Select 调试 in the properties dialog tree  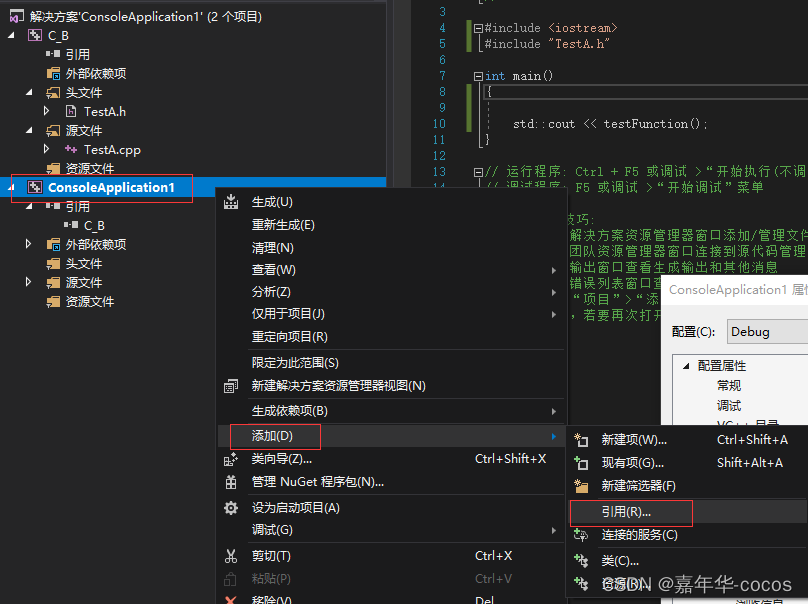[x=729, y=406]
